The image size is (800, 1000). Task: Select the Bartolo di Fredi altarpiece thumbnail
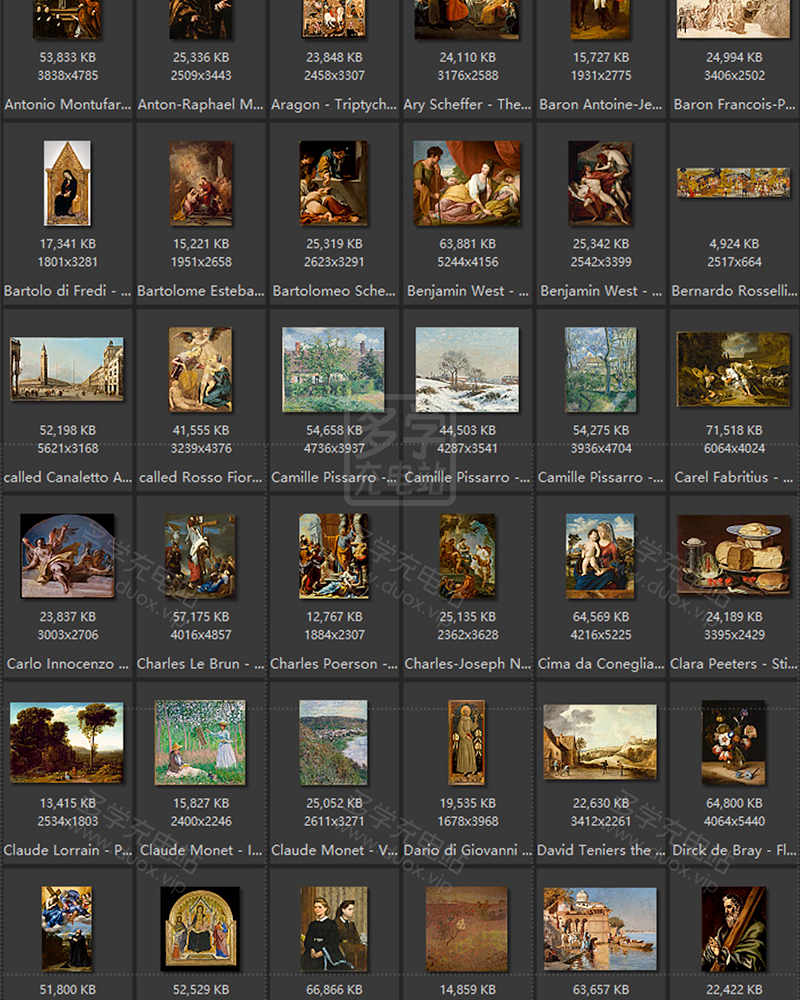67,183
